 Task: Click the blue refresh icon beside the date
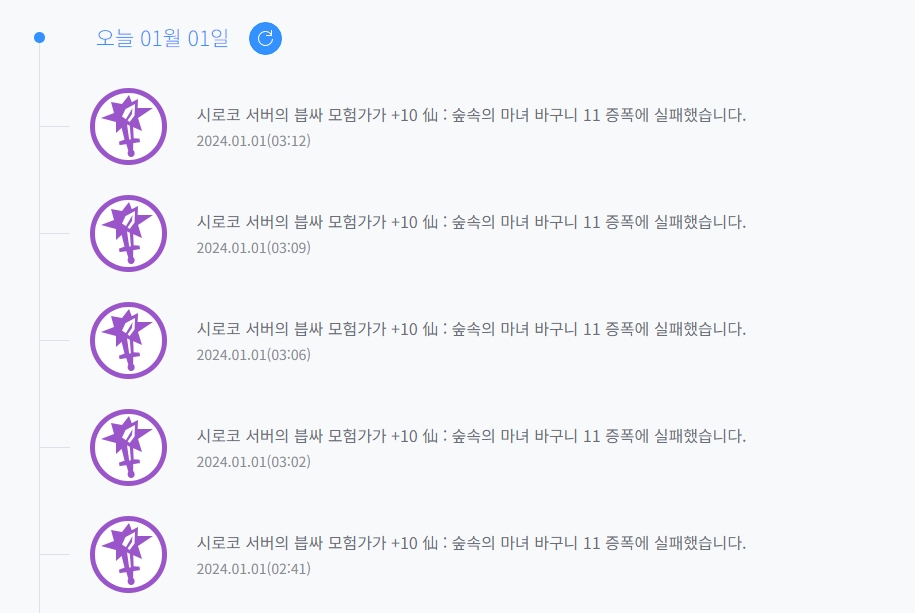click(265, 38)
